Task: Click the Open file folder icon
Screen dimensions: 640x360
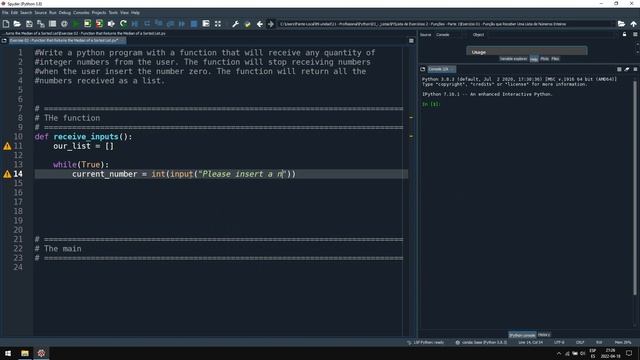Action: coord(17,24)
